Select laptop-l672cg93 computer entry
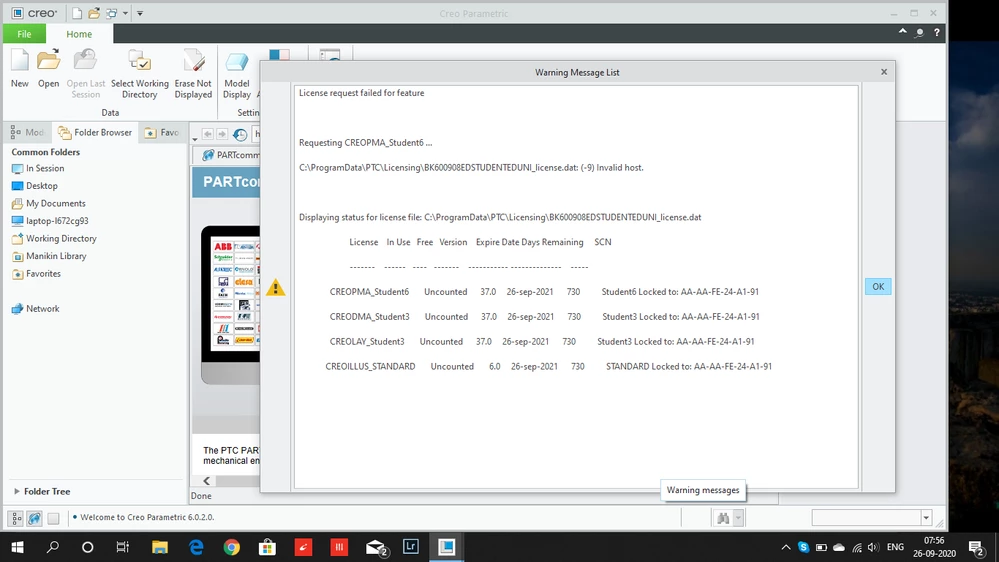The image size is (999, 562). [50, 221]
